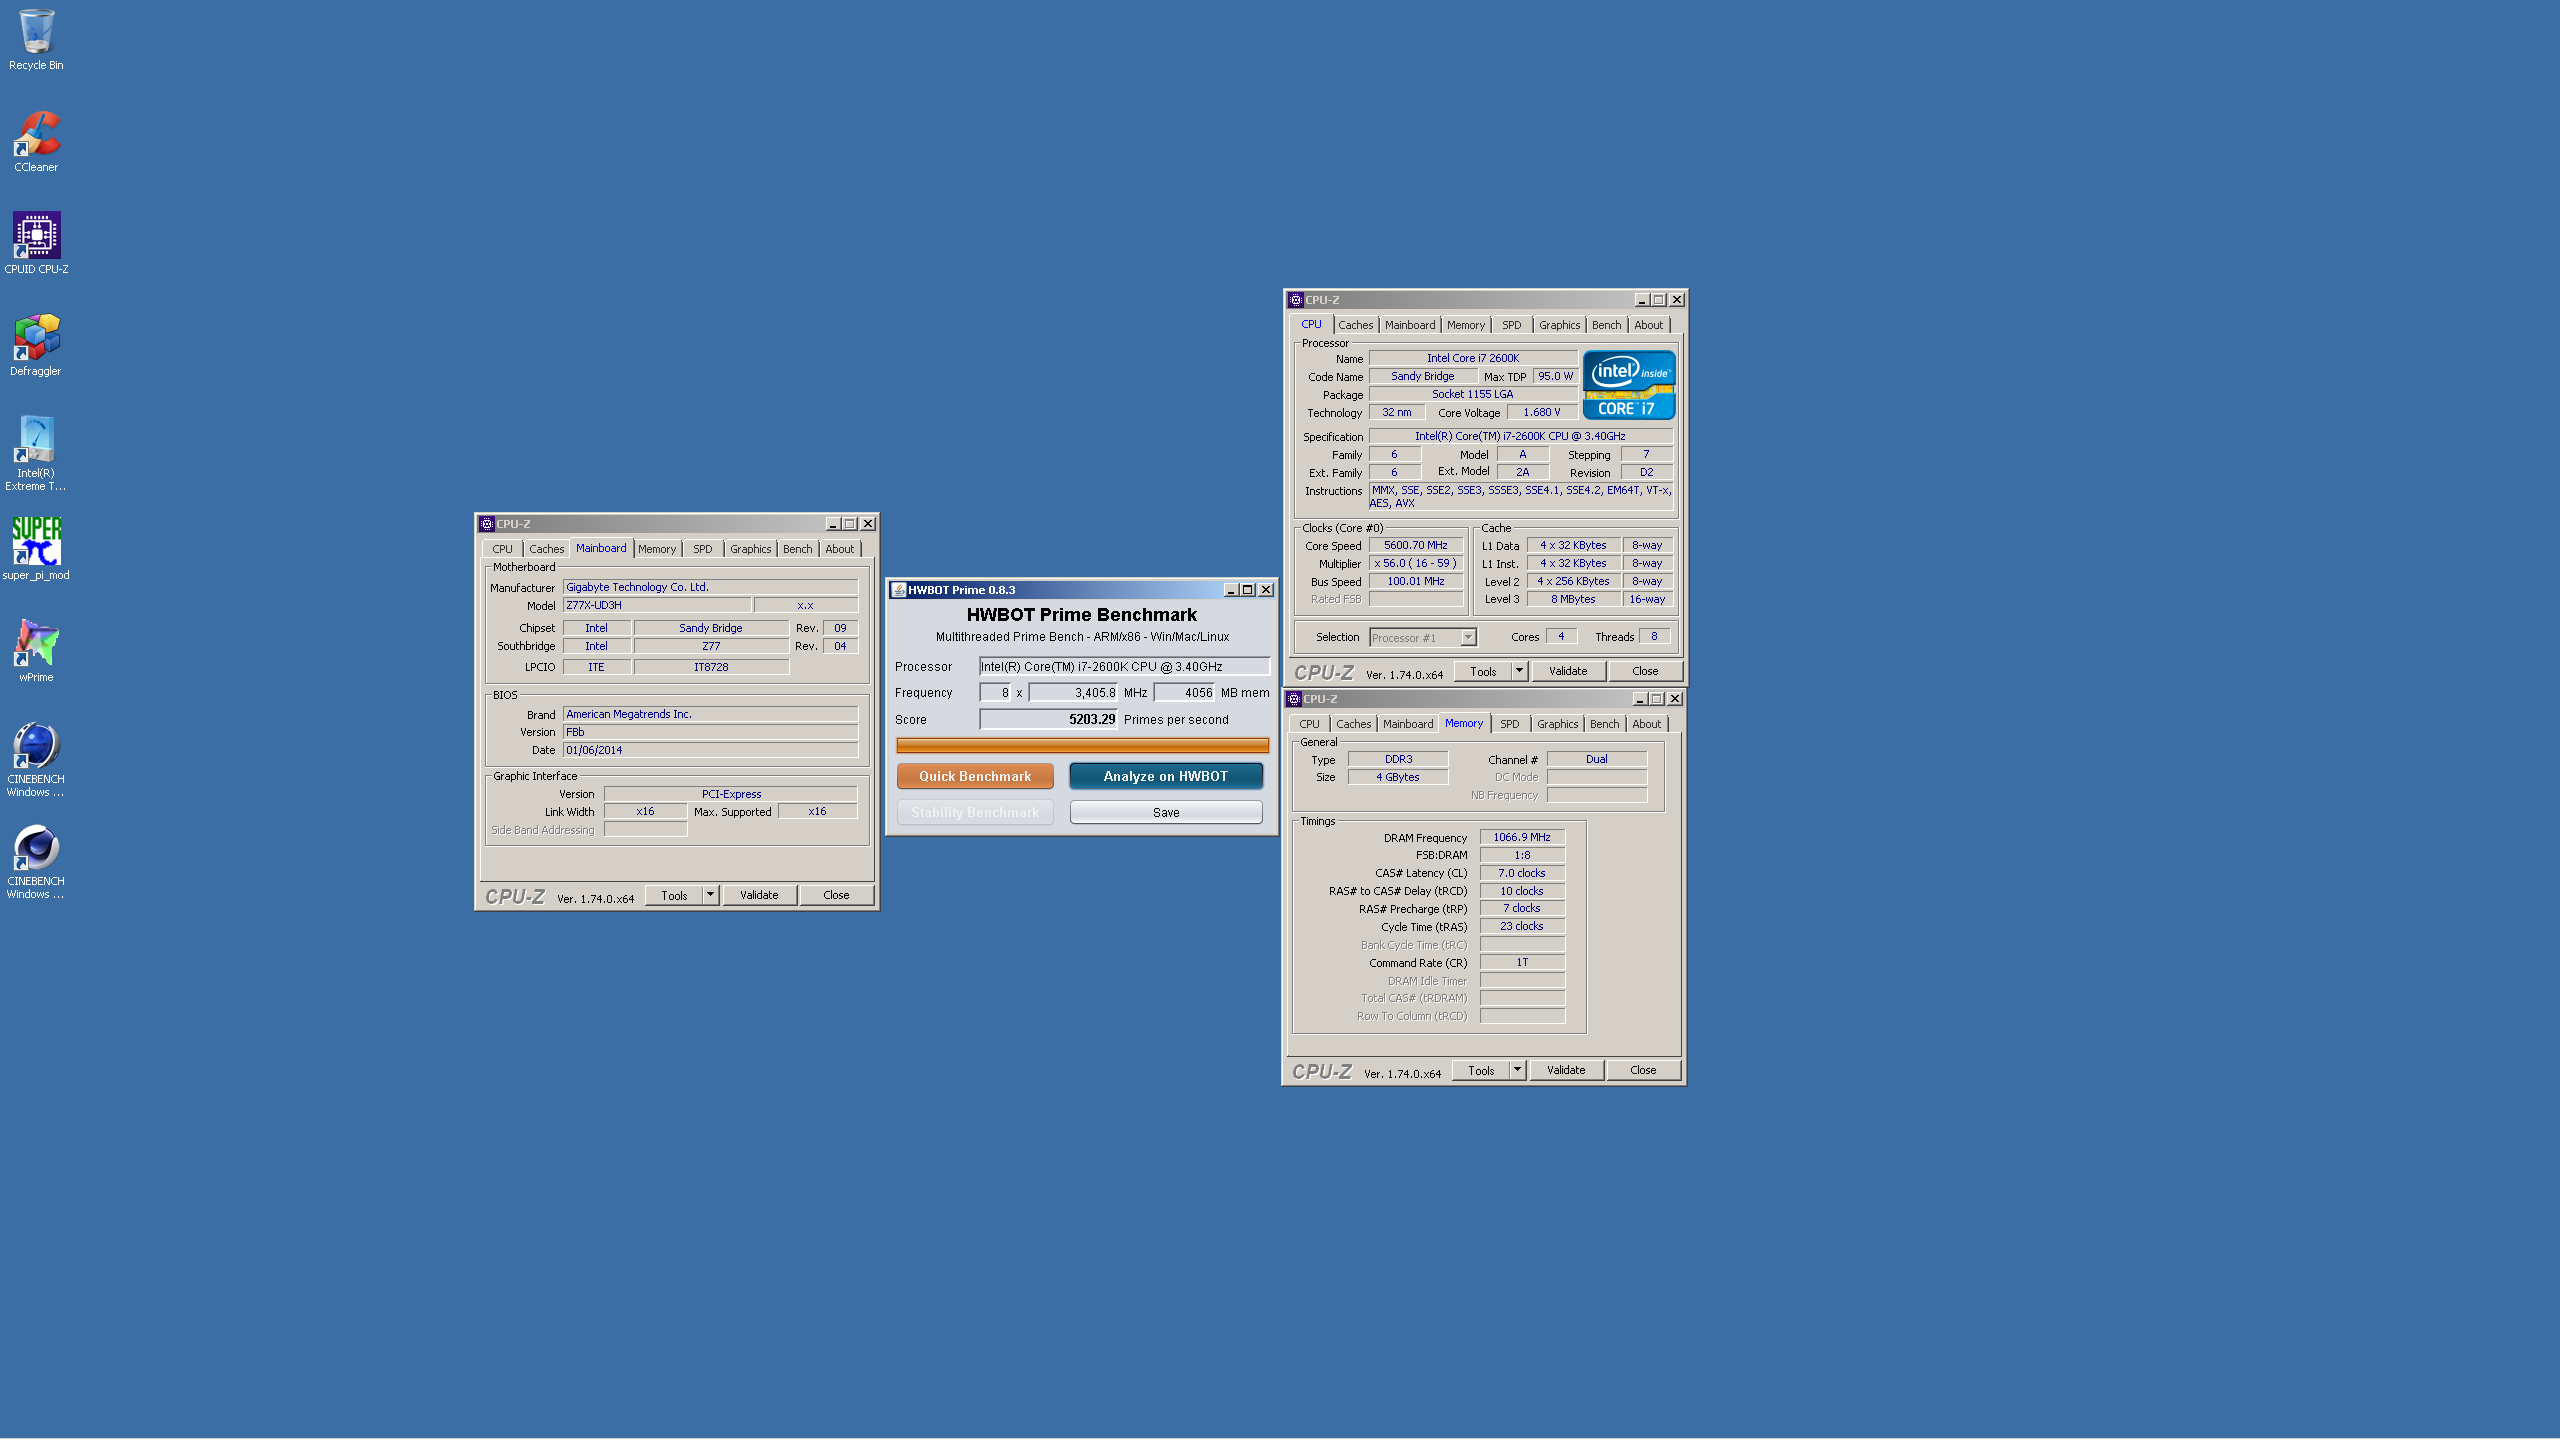The height and width of the screenshot is (1440, 2560).
Task: Open the Recycle Bin desktop icon
Action: pyautogui.click(x=36, y=40)
